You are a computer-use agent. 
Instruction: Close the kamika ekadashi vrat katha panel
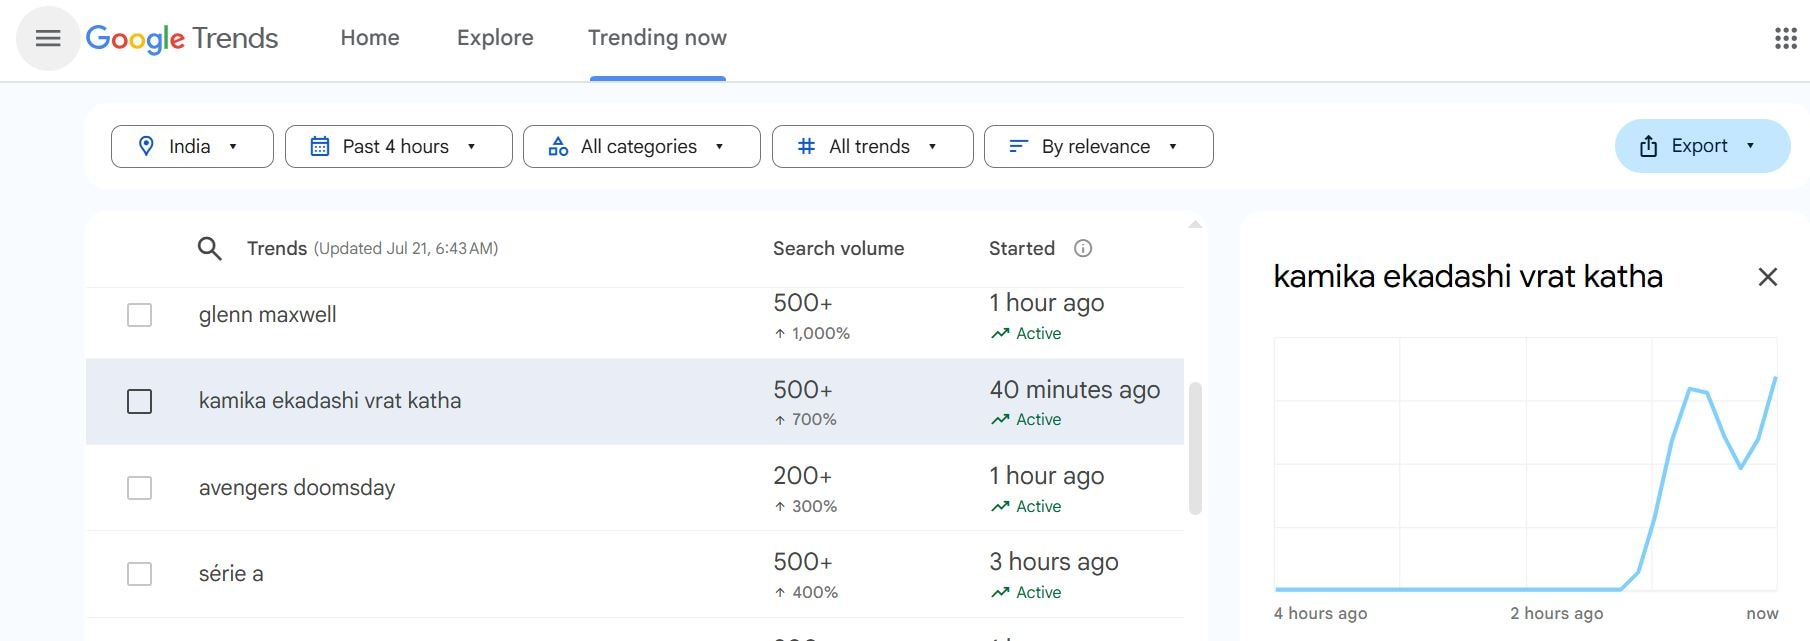(1767, 277)
